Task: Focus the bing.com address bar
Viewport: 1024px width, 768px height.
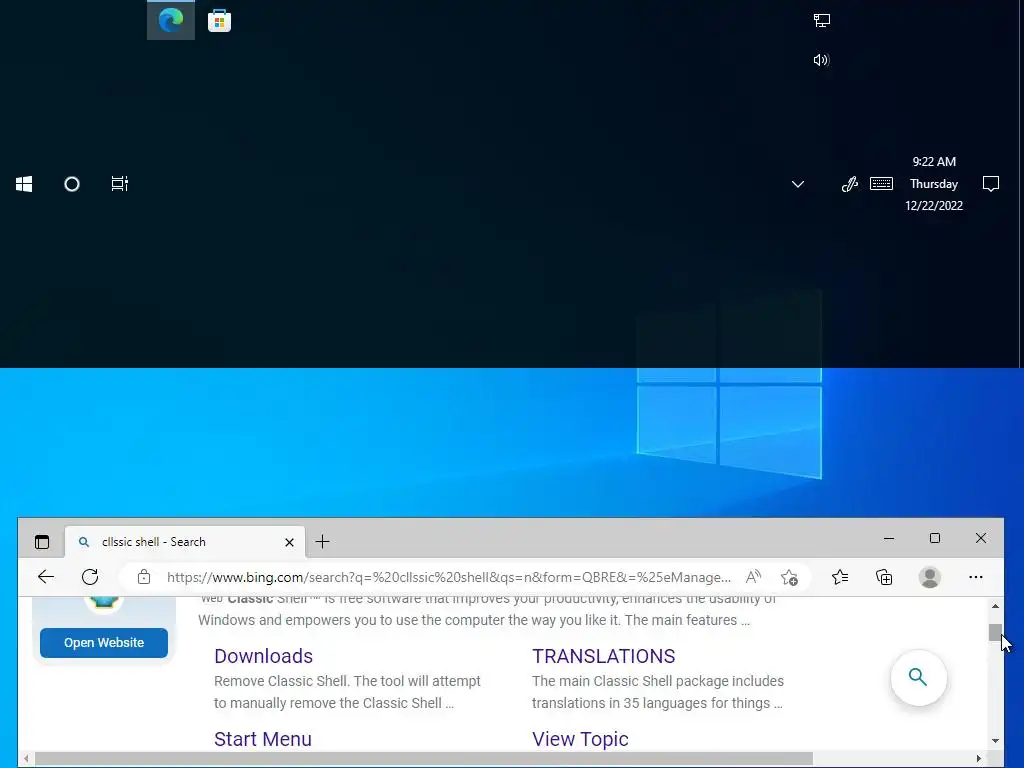Action: tap(449, 577)
